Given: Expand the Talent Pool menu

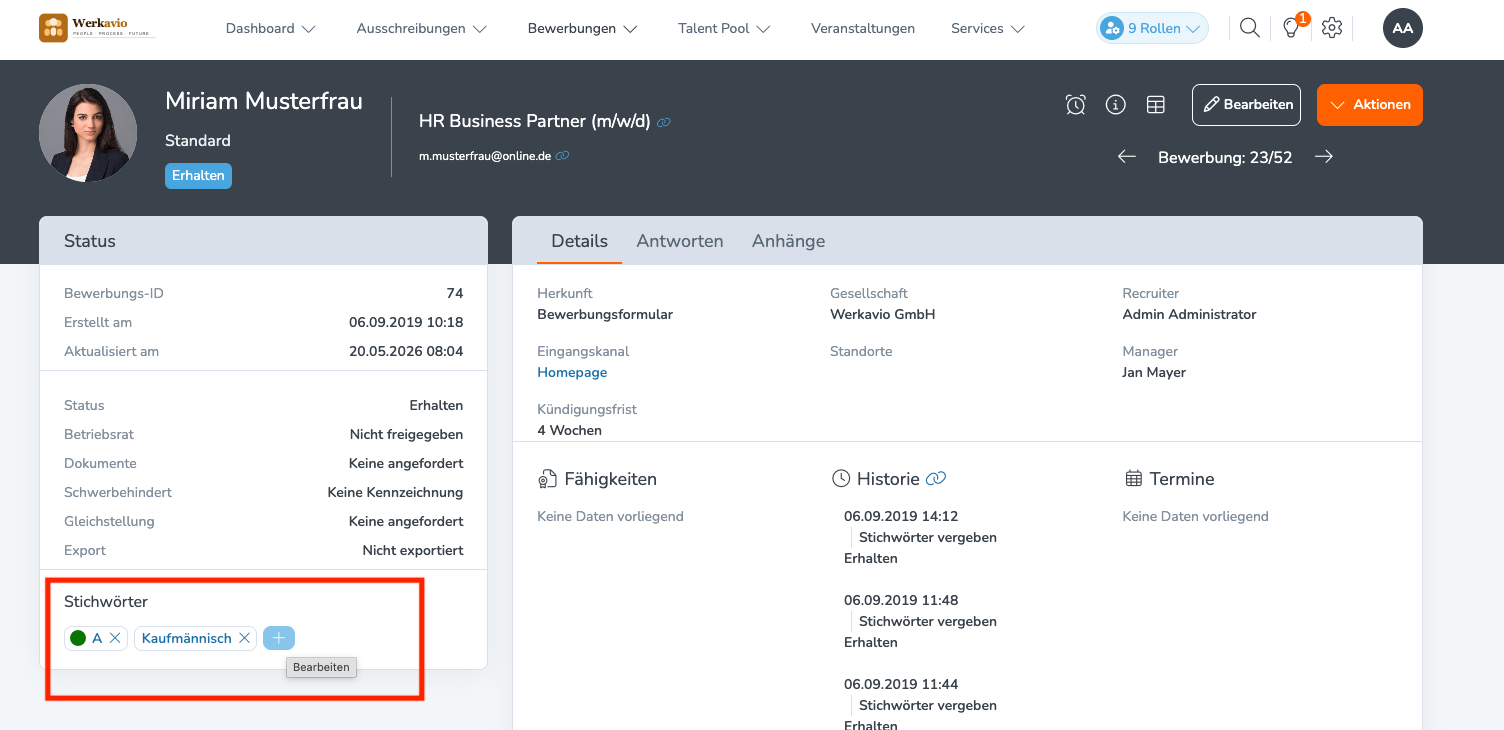Looking at the screenshot, I should coord(724,28).
